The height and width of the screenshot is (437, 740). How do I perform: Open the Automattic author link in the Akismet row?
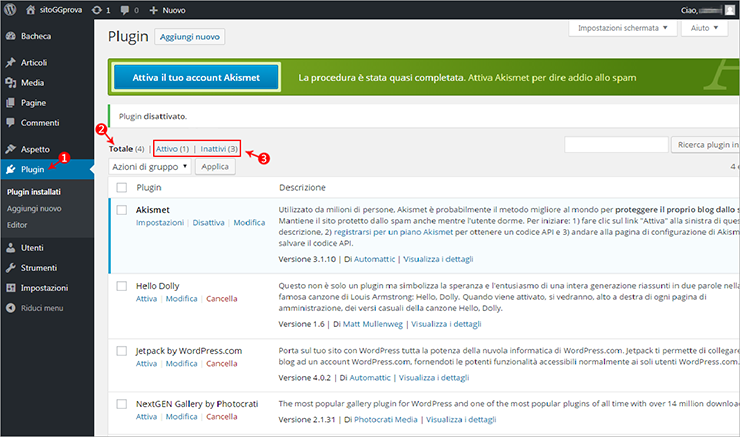point(374,259)
